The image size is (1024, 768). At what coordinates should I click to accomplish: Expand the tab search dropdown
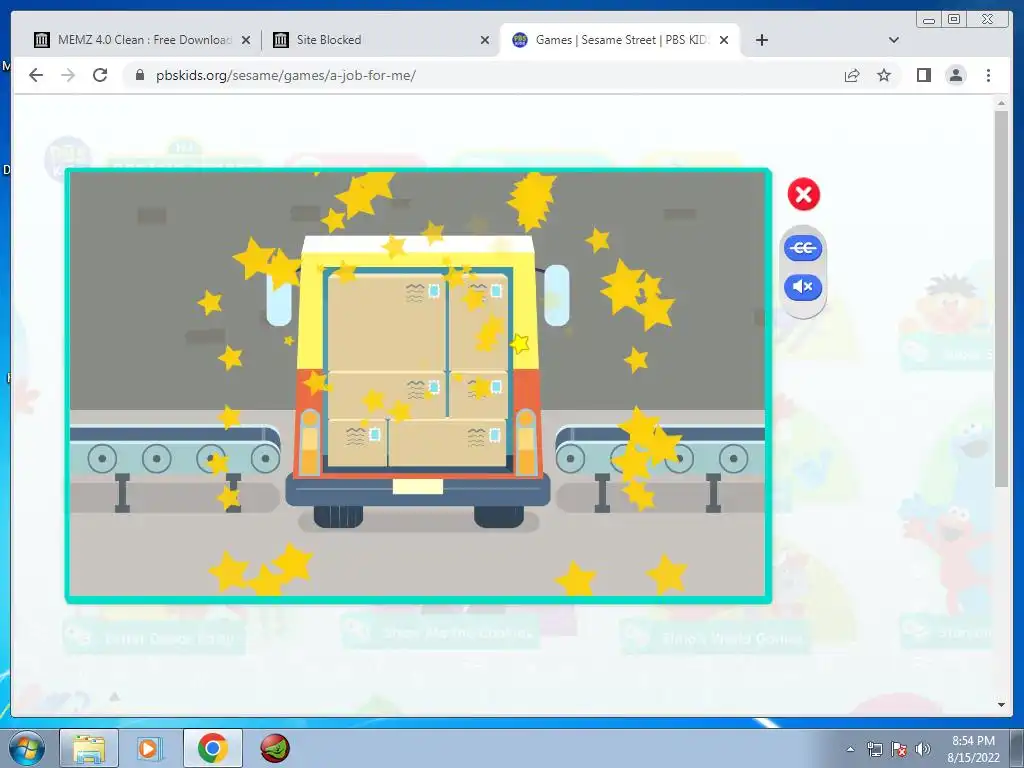[894, 40]
